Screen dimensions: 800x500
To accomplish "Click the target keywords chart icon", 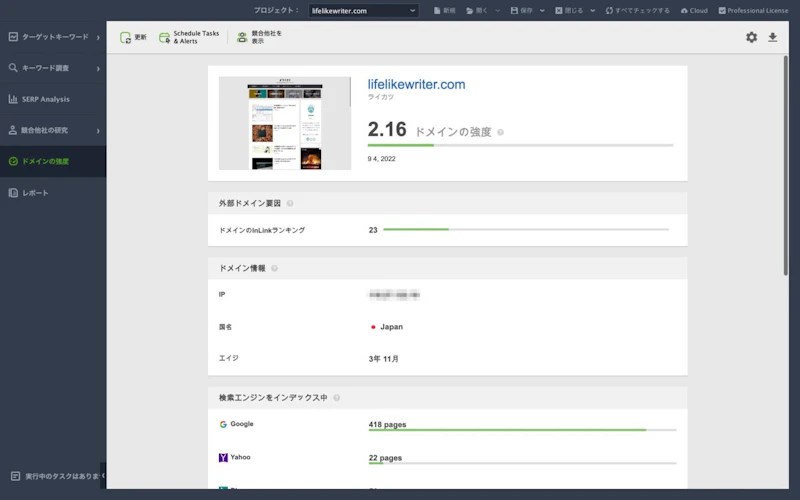I will click(13, 37).
